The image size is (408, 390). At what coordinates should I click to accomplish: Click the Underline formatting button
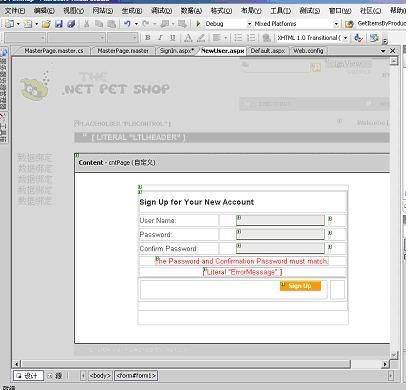coord(173,38)
